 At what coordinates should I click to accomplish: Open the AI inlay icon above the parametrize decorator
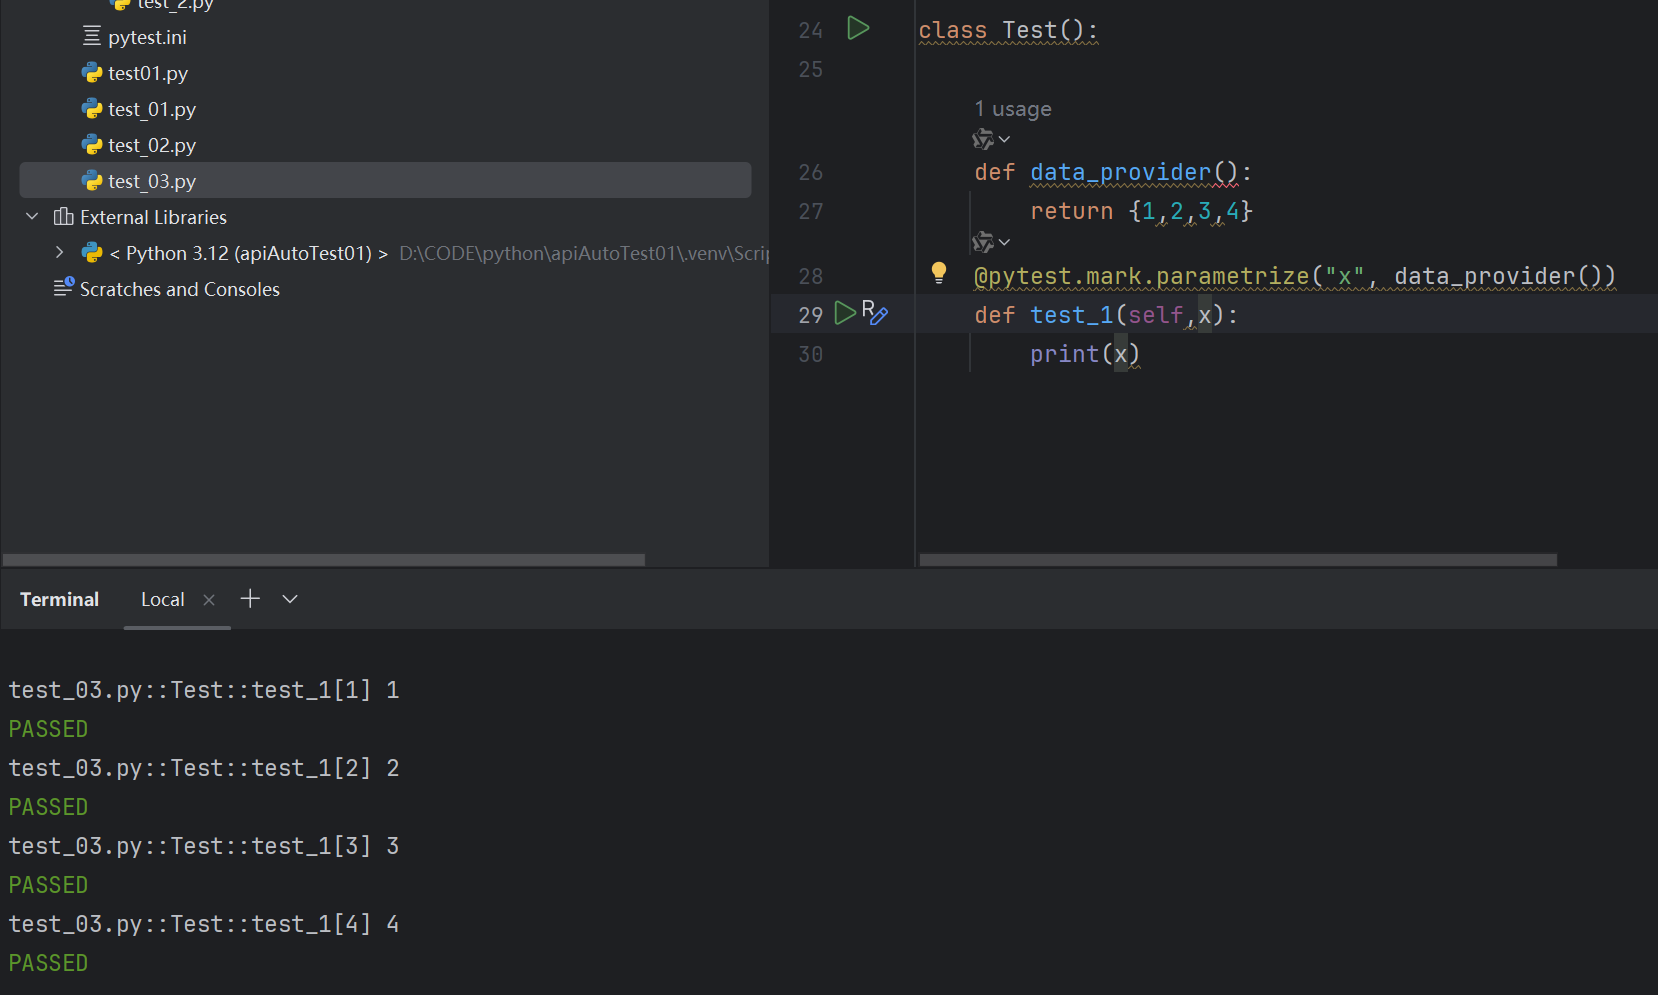[x=983, y=242]
